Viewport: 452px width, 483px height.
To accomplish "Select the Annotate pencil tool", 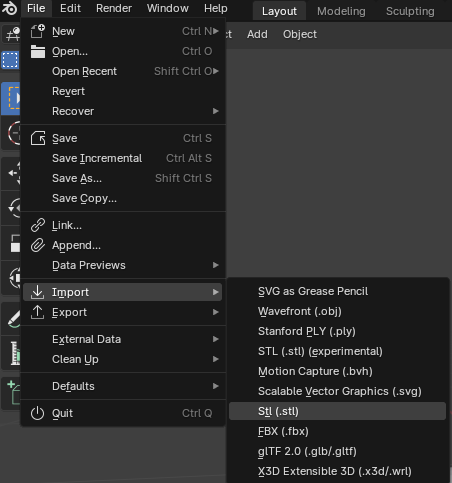I will (11, 319).
